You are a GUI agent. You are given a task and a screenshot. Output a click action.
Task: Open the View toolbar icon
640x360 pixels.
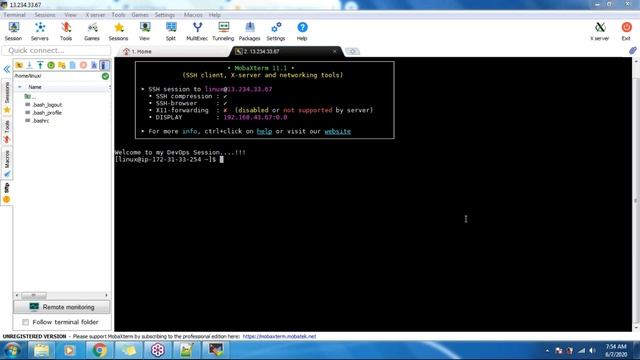[x=144, y=31]
